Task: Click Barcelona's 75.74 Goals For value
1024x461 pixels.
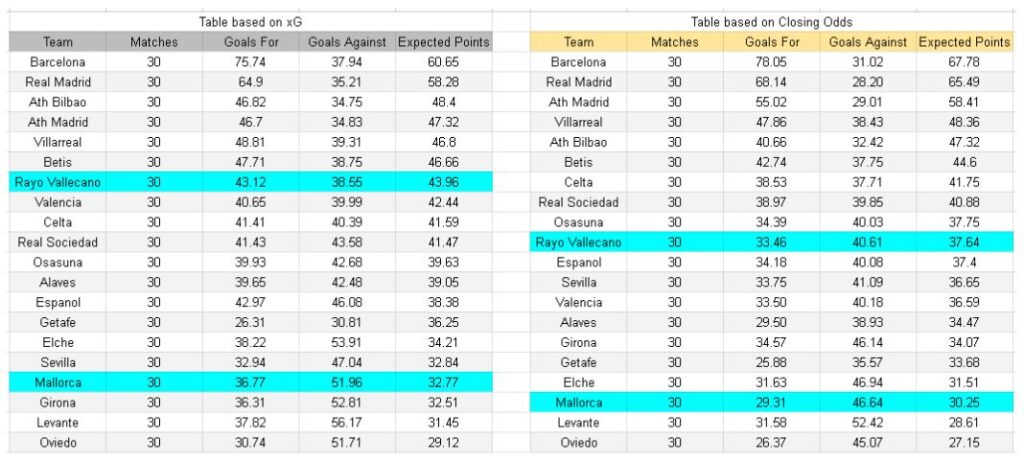Action: click(x=245, y=62)
